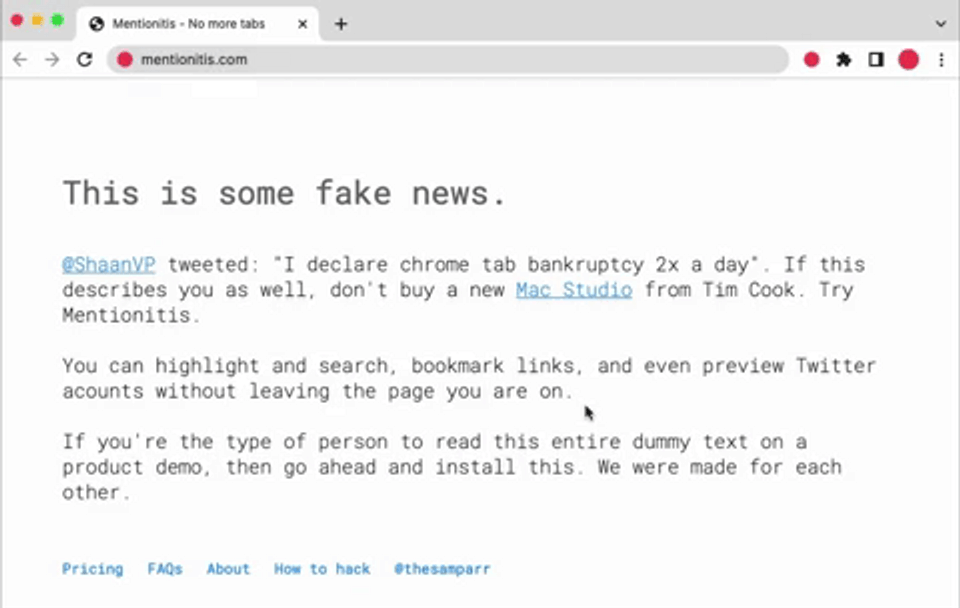Image resolution: width=960 pixels, height=608 pixels.
Task: Open the About footer link
Action: (x=228, y=569)
